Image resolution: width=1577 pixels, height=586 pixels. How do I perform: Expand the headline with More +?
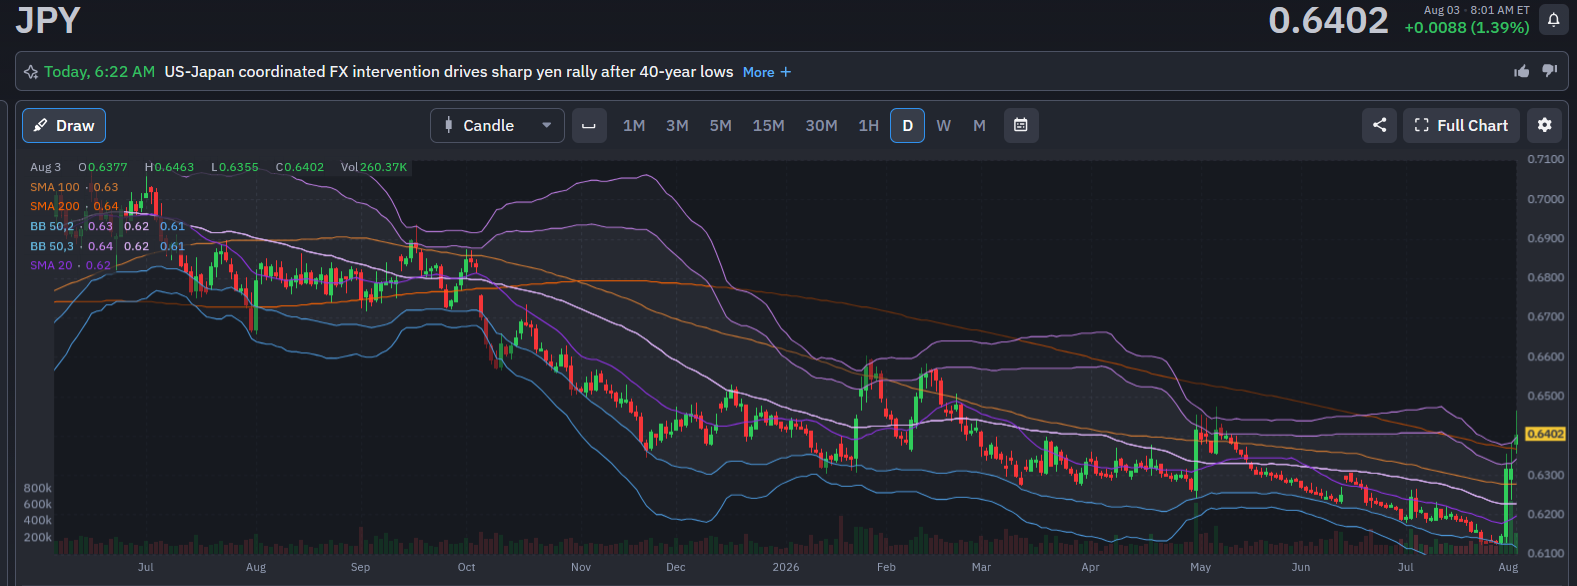coord(767,72)
